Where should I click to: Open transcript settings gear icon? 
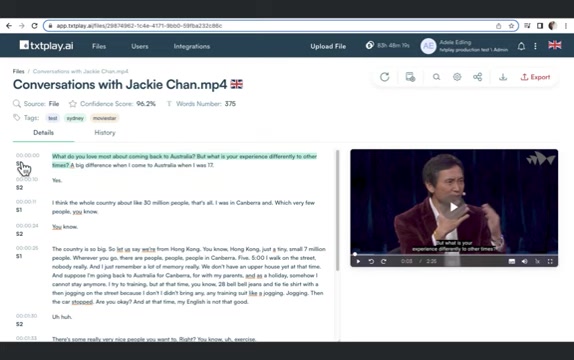(457, 77)
